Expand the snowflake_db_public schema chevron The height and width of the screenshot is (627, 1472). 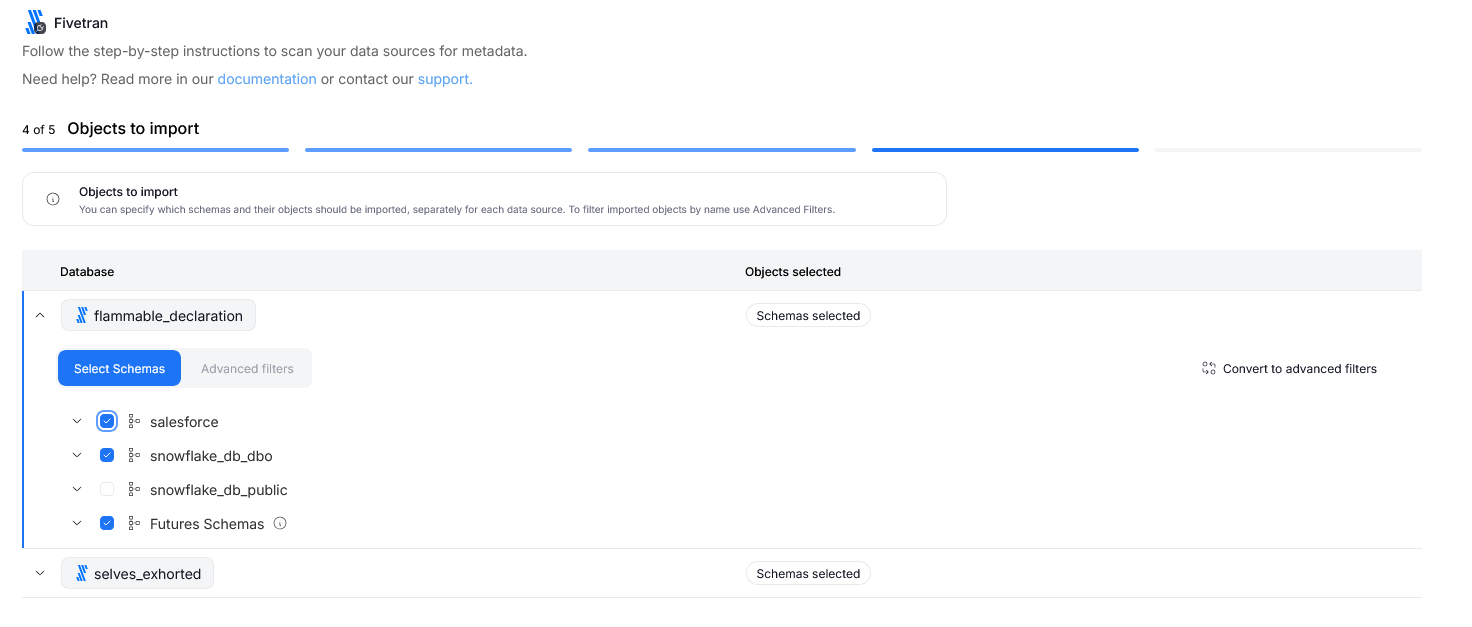tap(77, 490)
